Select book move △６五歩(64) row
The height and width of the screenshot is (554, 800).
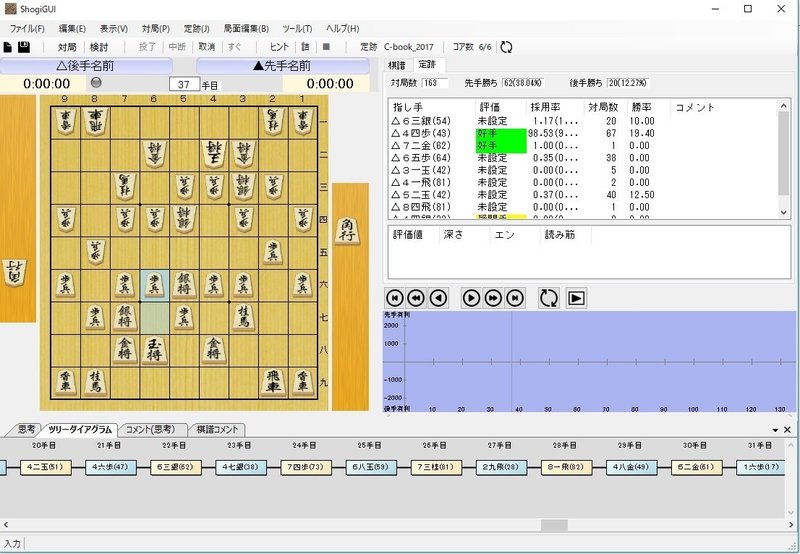[583, 158]
